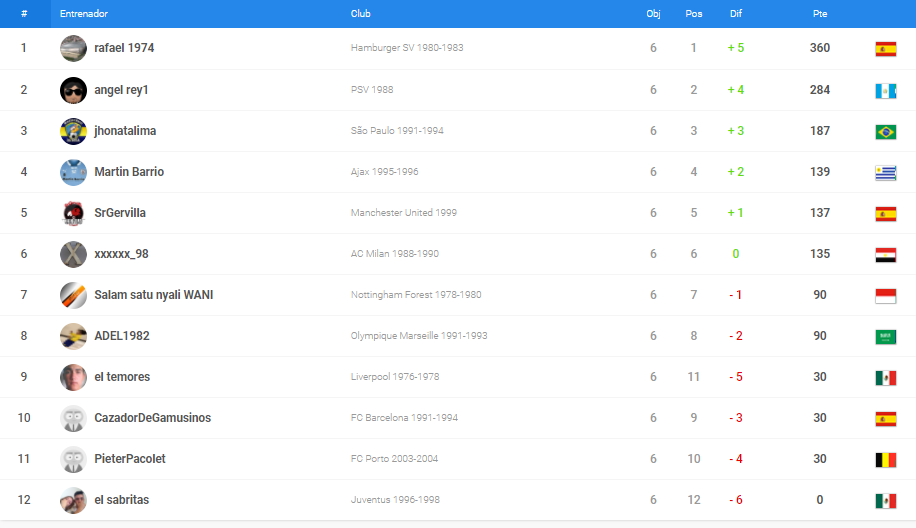Open Salam satu nyali WANI's profile link
Viewport: 916px width, 528px height.
(x=154, y=295)
